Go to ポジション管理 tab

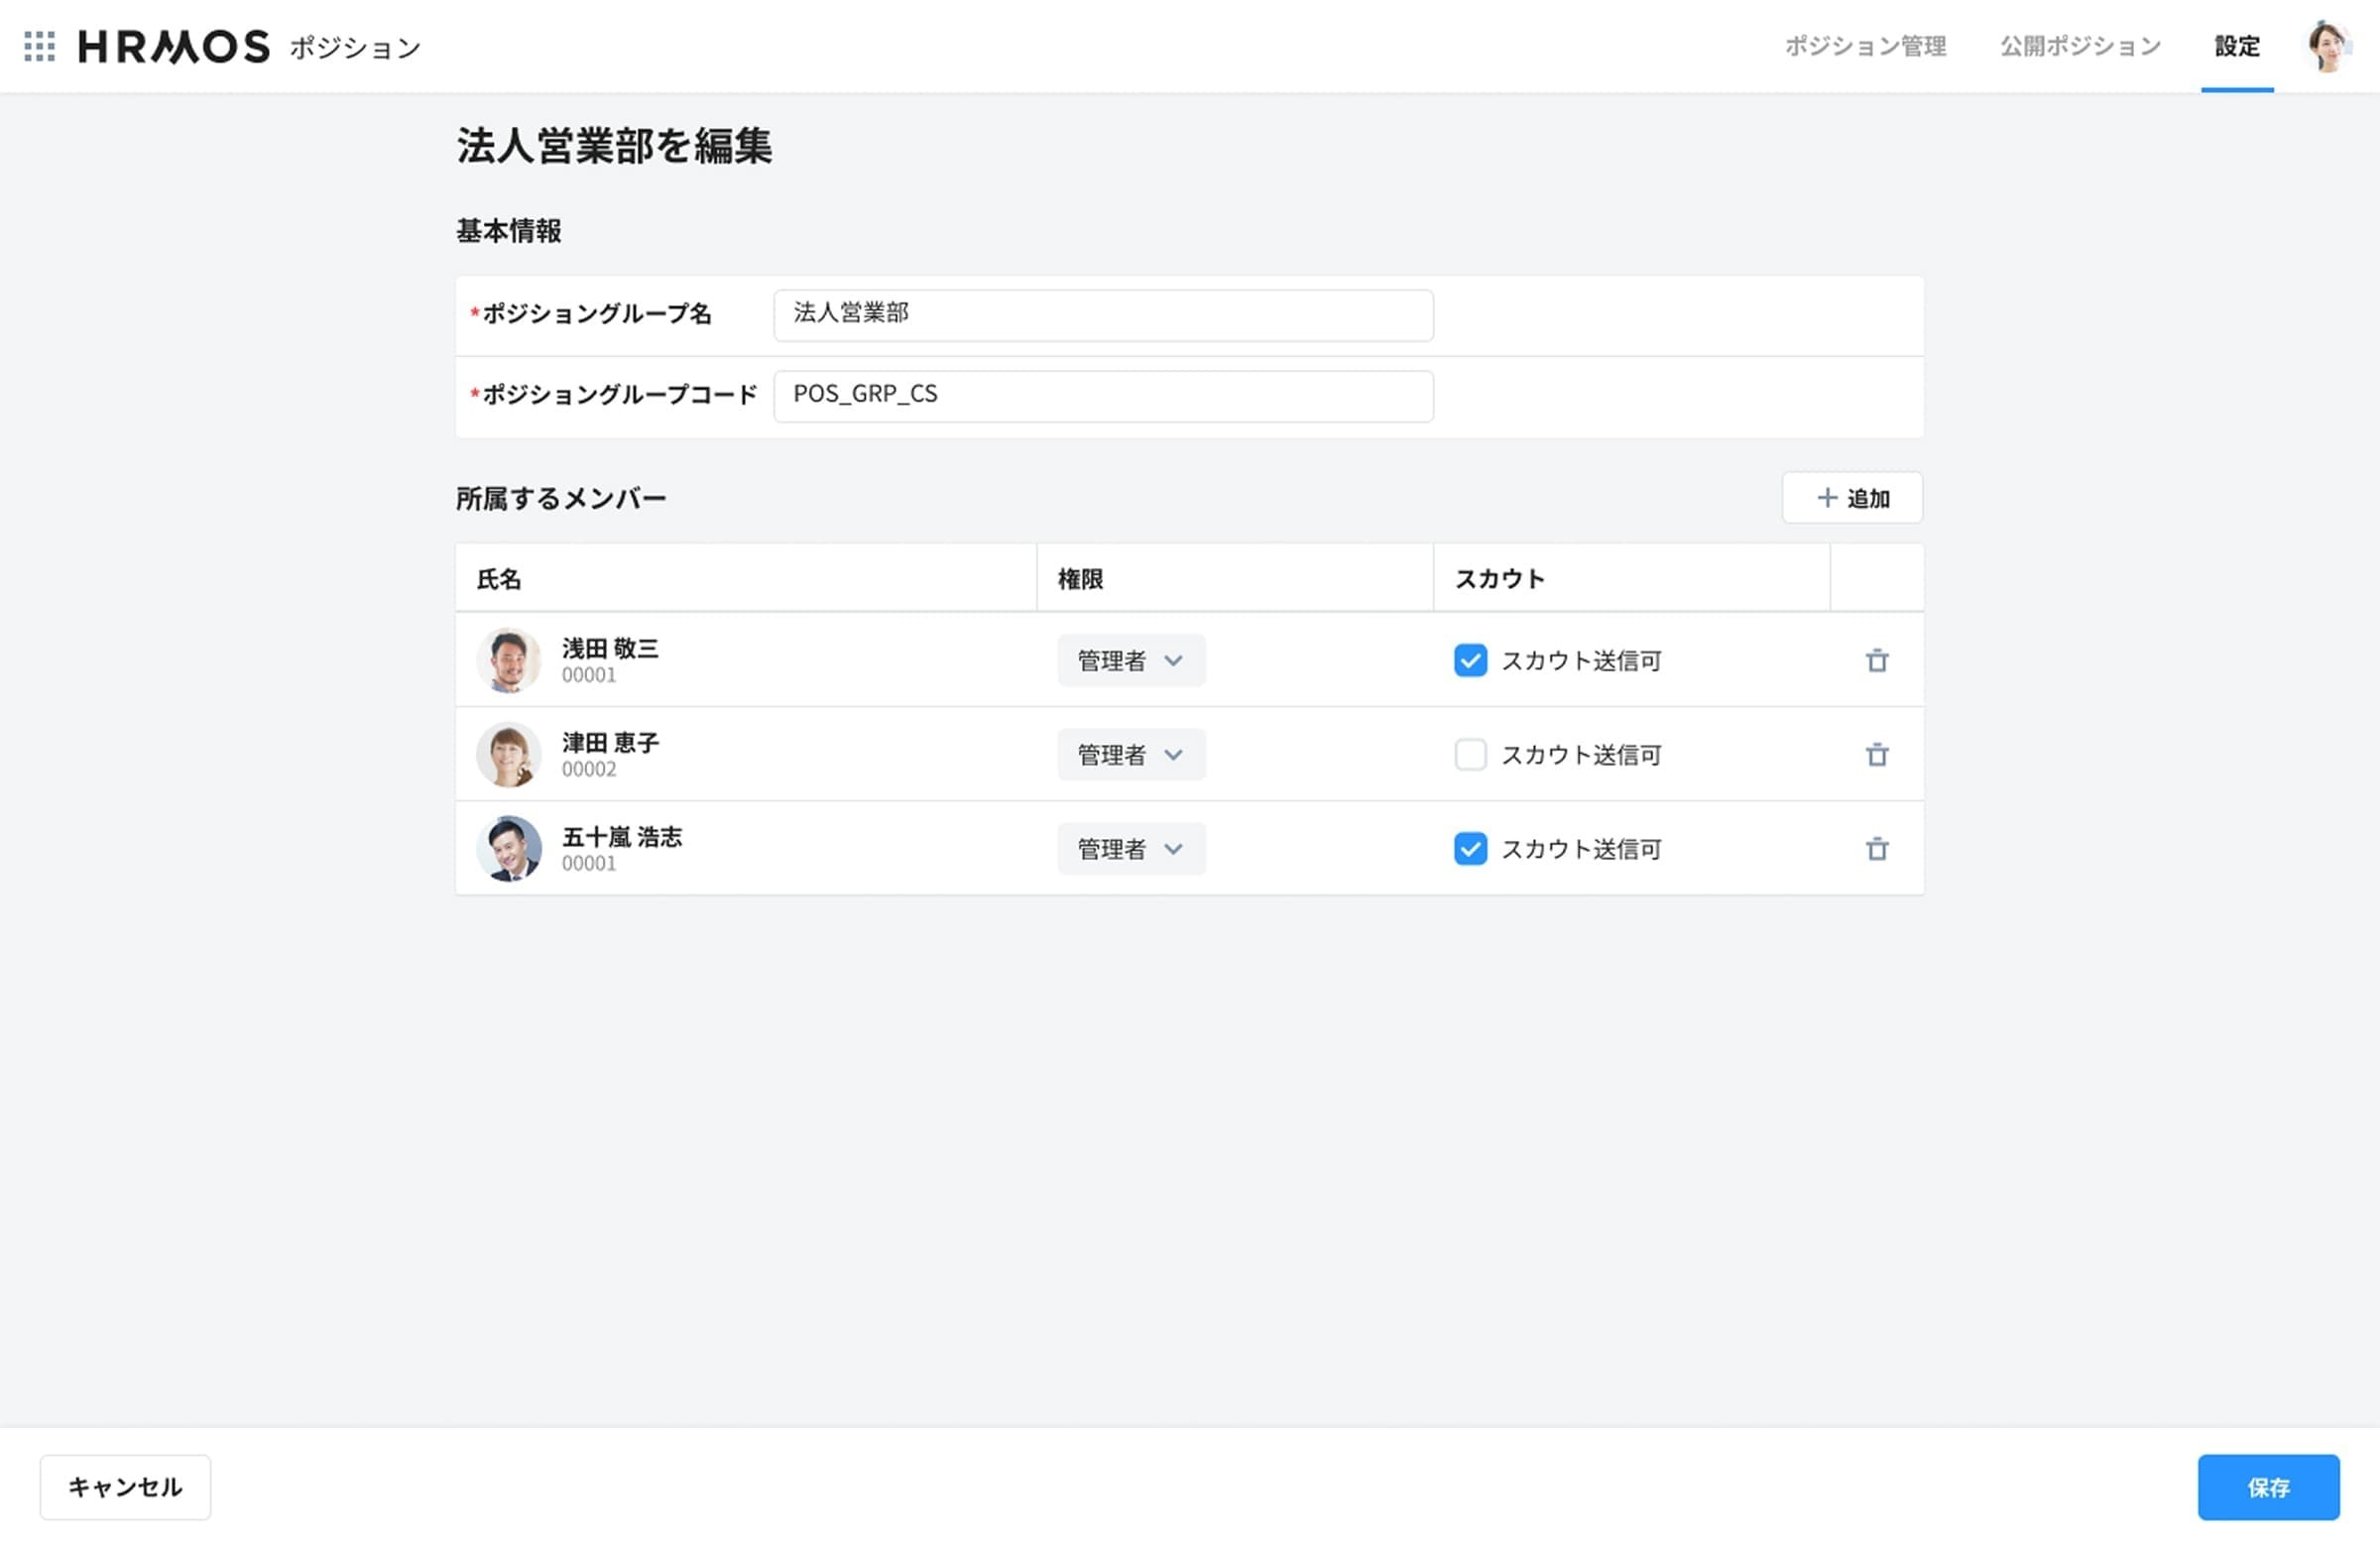[1864, 46]
